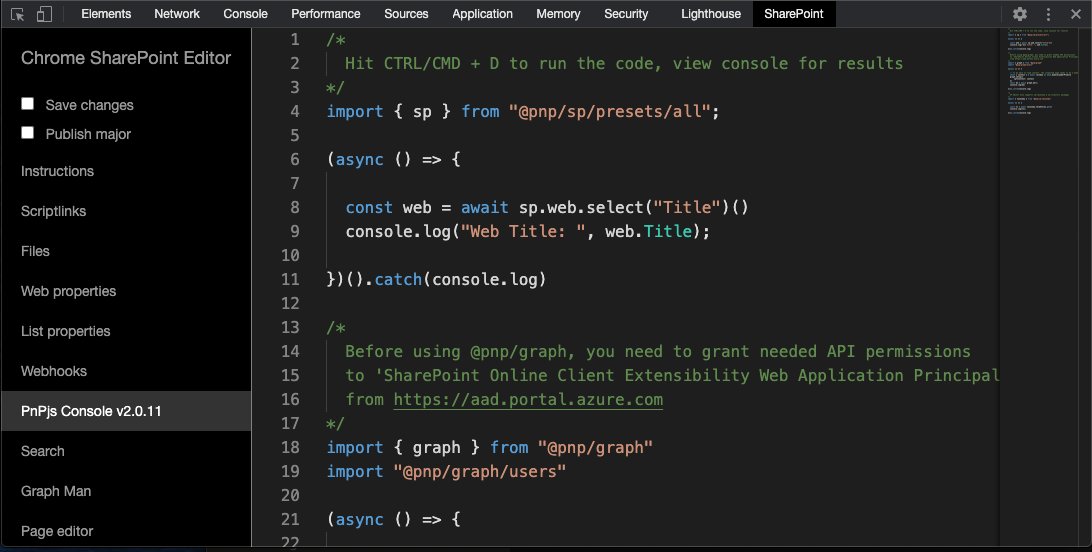Click the console.log "Web Title: " line
Screen dimensions: 1092x552
click(528, 232)
